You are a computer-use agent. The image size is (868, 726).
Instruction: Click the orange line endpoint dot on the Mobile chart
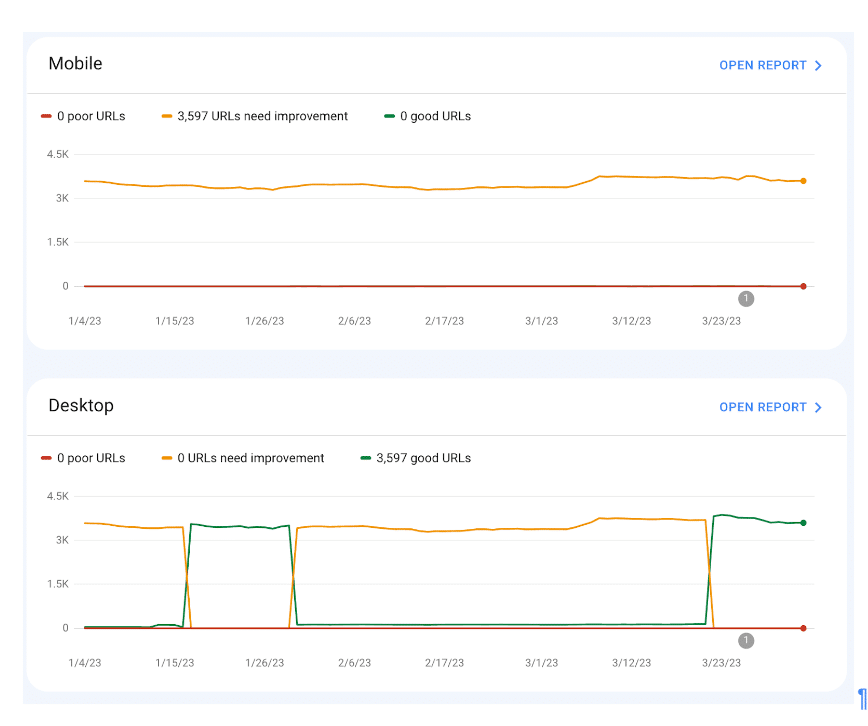tap(803, 180)
